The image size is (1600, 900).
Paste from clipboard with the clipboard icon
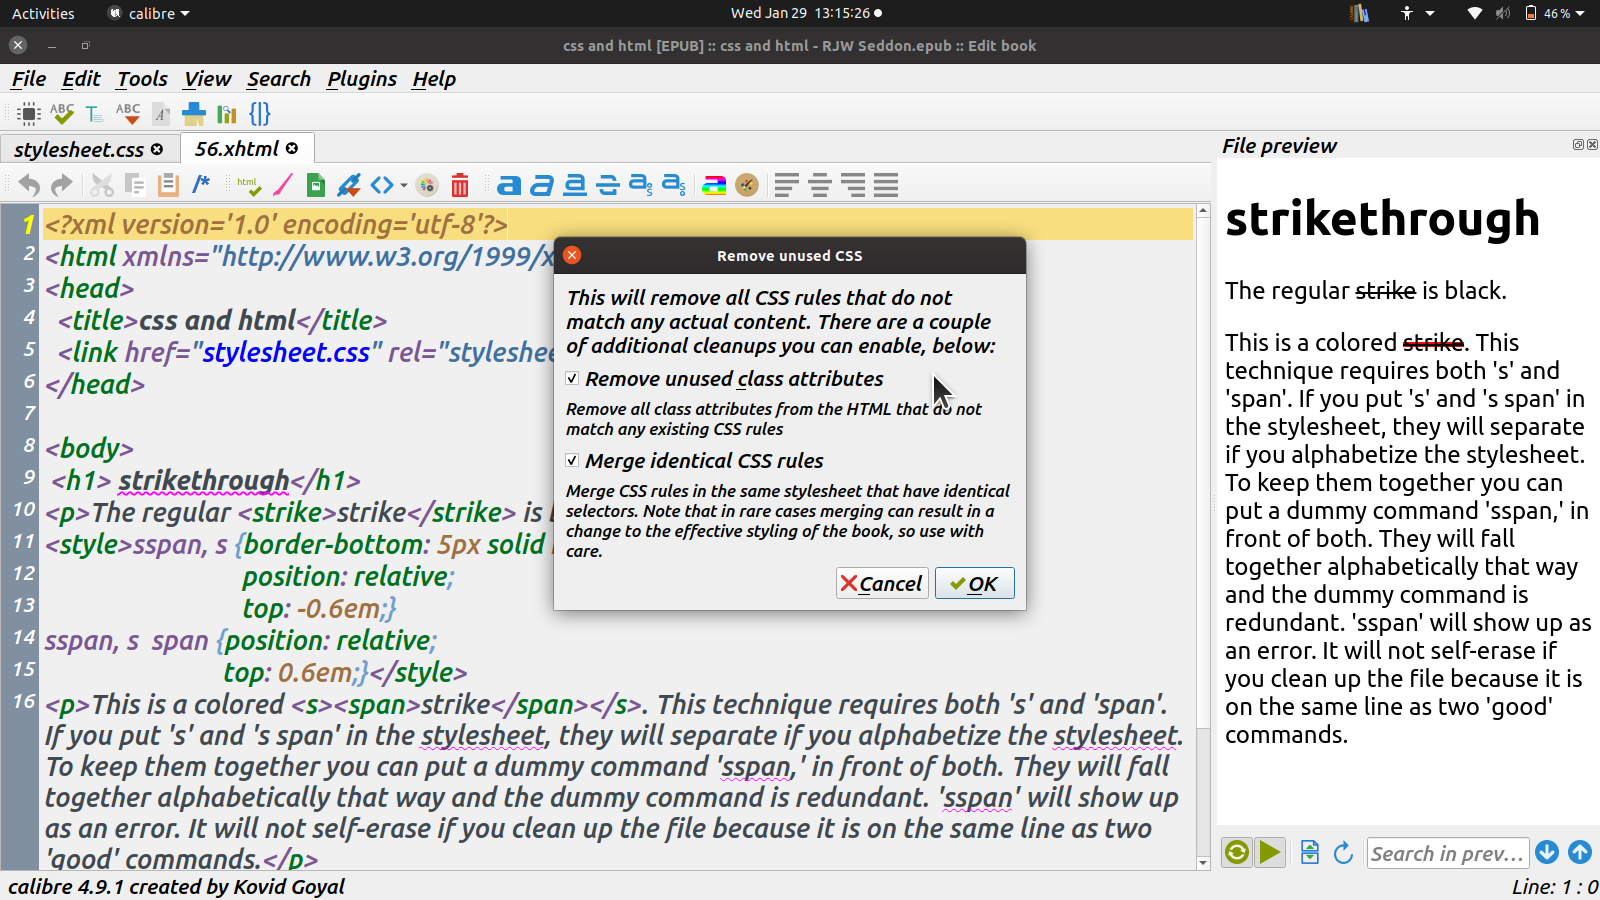point(168,185)
